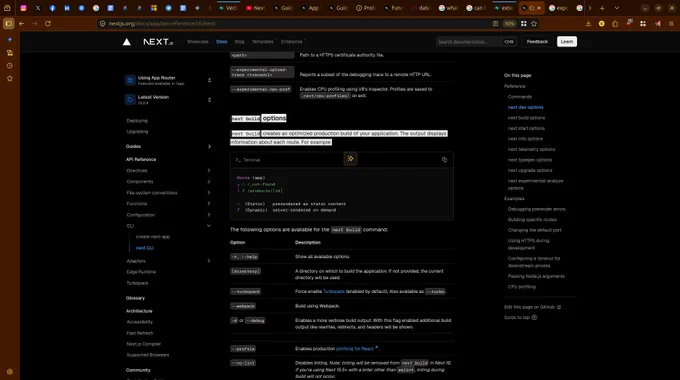
Task: Open the sidebar bookmarks star icon
Action: (10, 79)
